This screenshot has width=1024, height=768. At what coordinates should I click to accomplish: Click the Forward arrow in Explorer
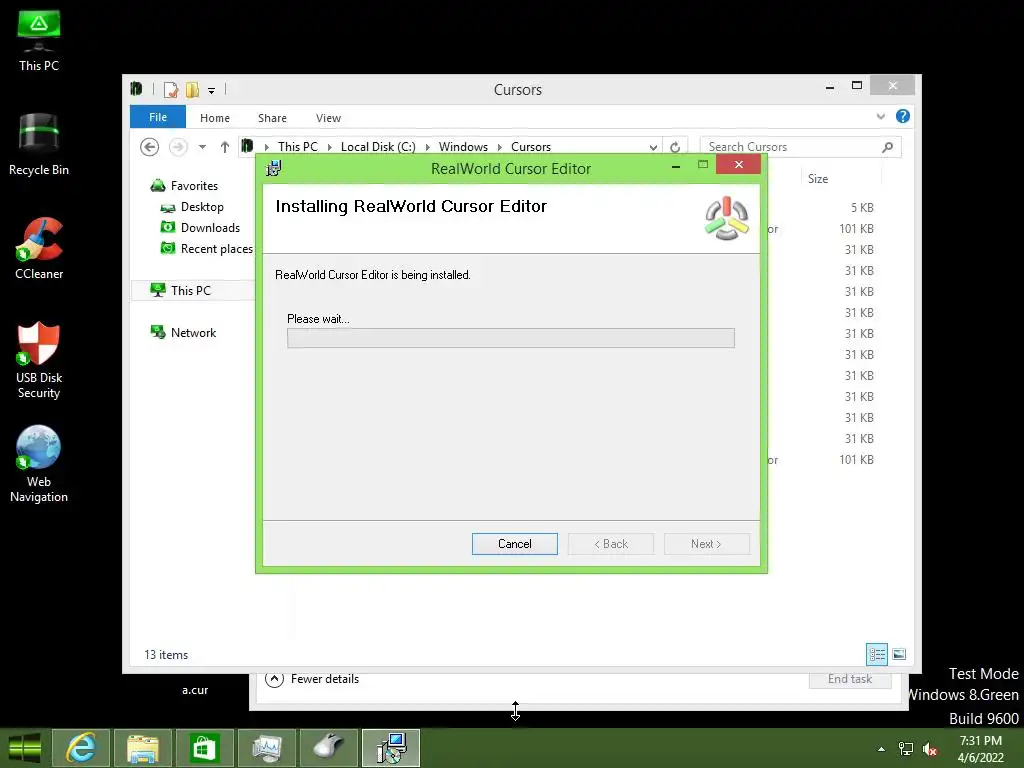pyautogui.click(x=178, y=147)
